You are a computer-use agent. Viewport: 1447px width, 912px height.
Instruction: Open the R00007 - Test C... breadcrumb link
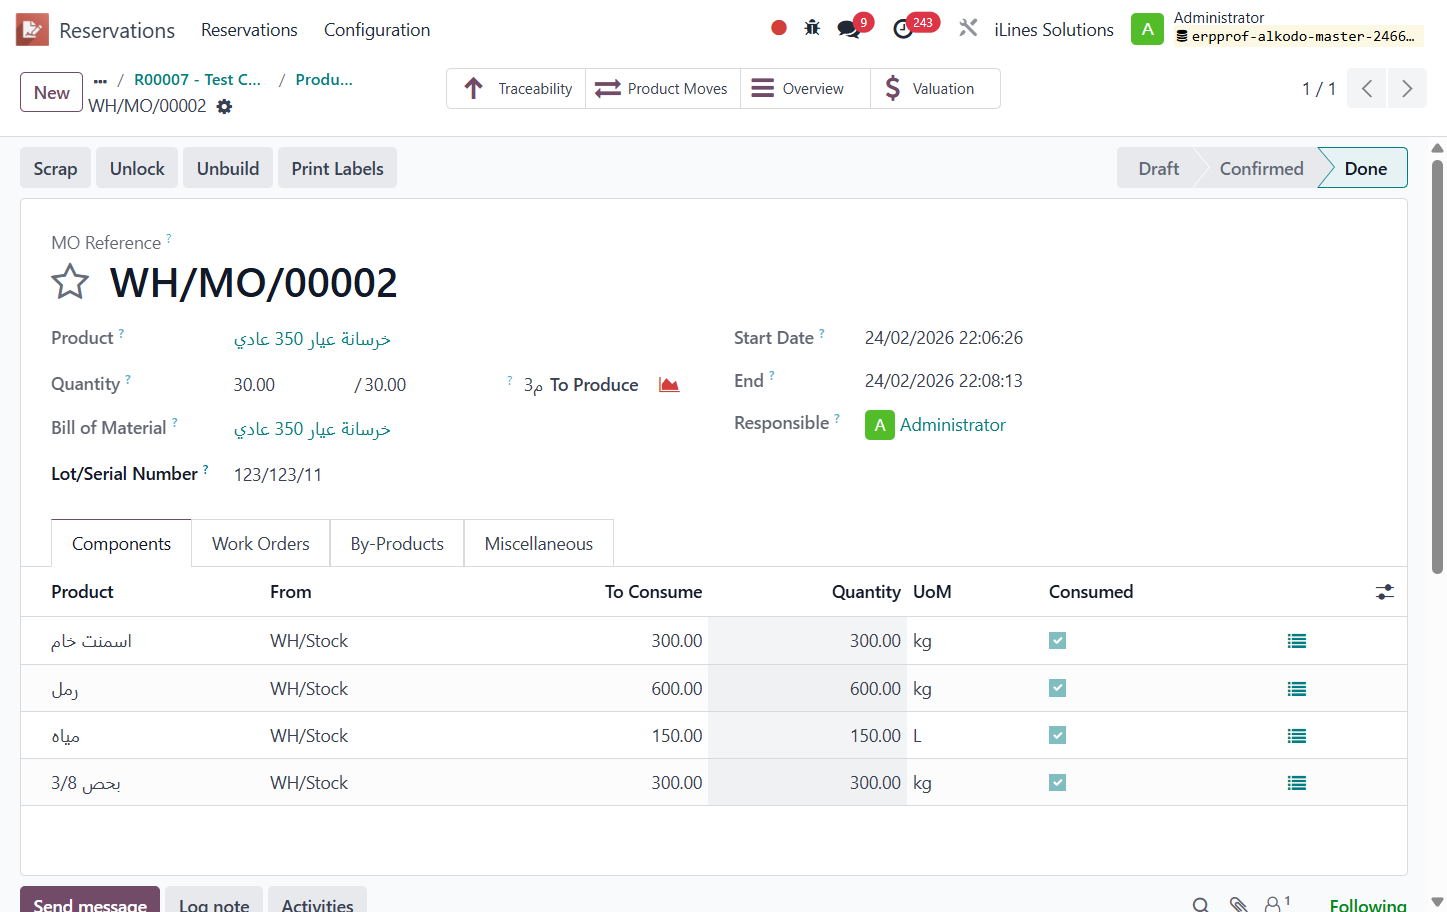pos(198,80)
